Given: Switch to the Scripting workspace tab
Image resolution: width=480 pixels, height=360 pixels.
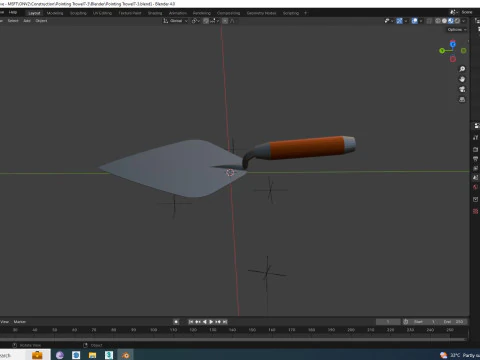Looking at the screenshot, I should tap(291, 13).
